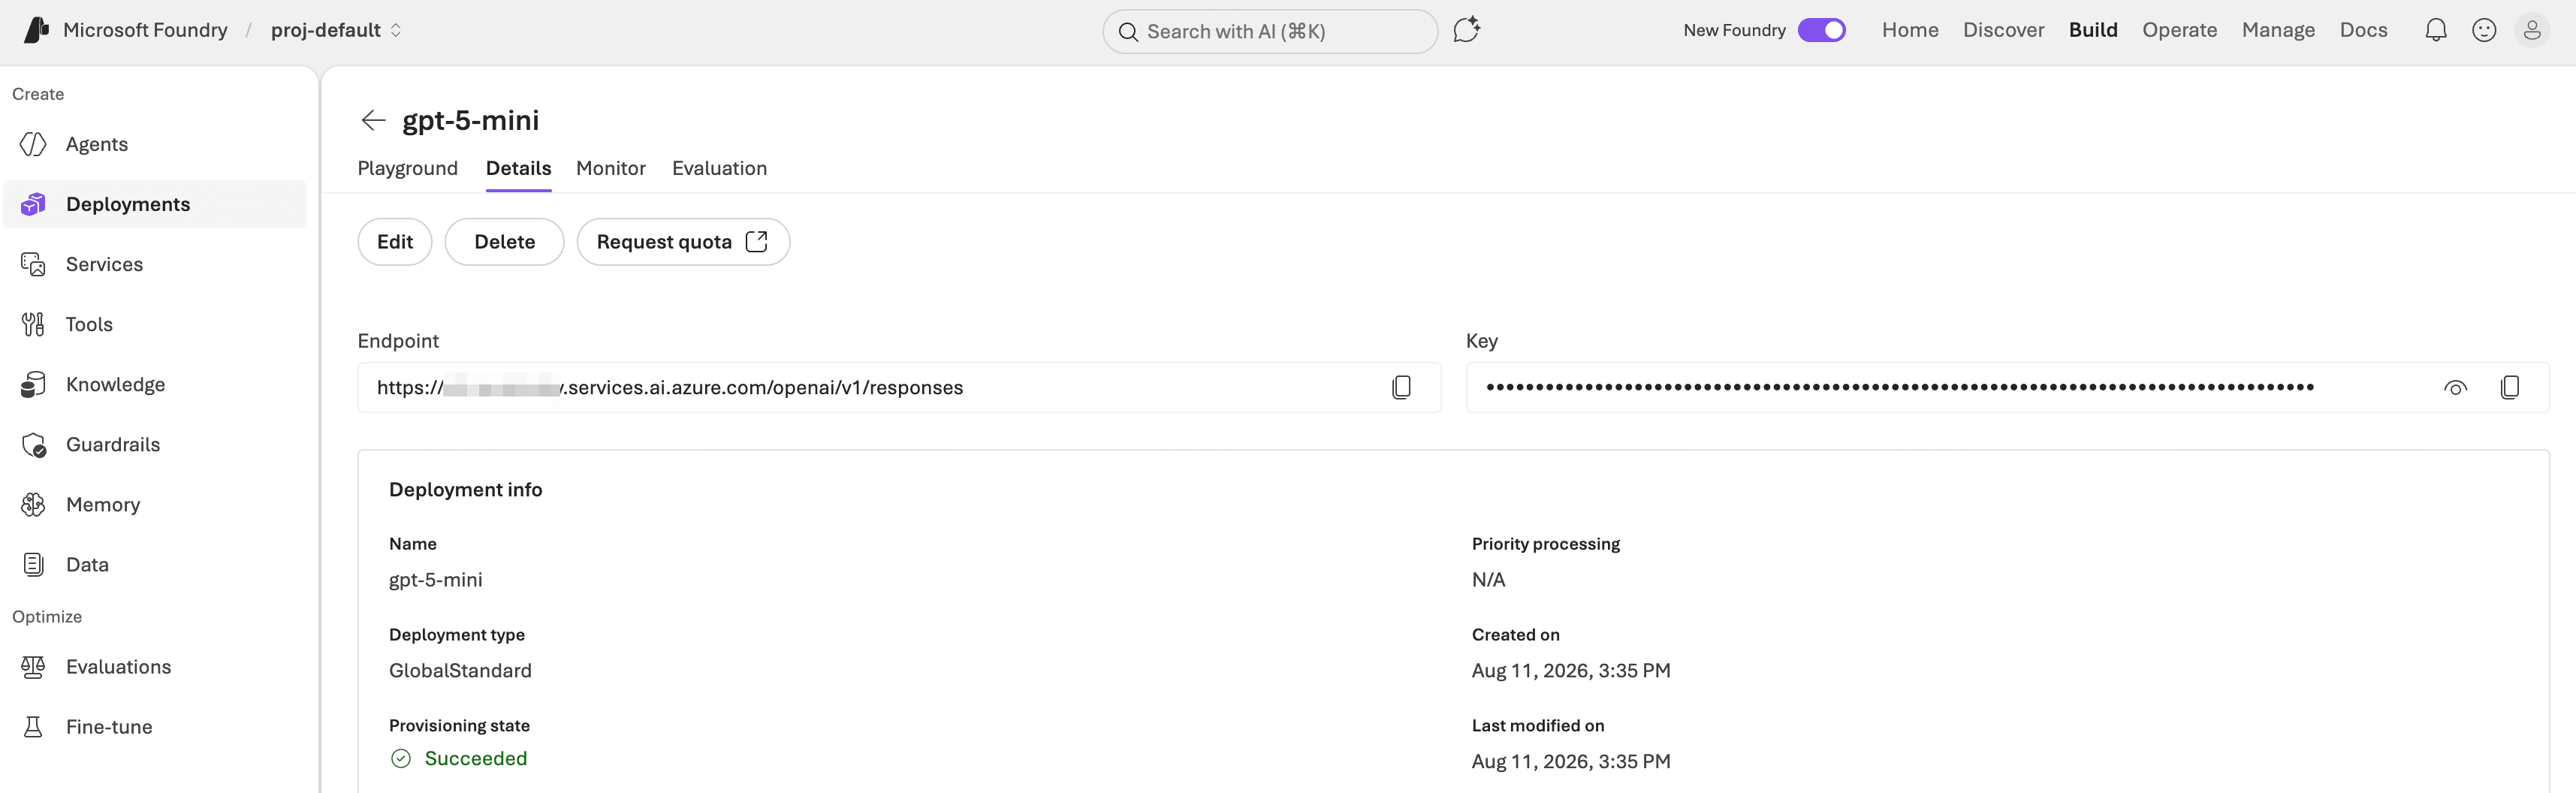Open Guardrails in the sidebar

point(155,444)
